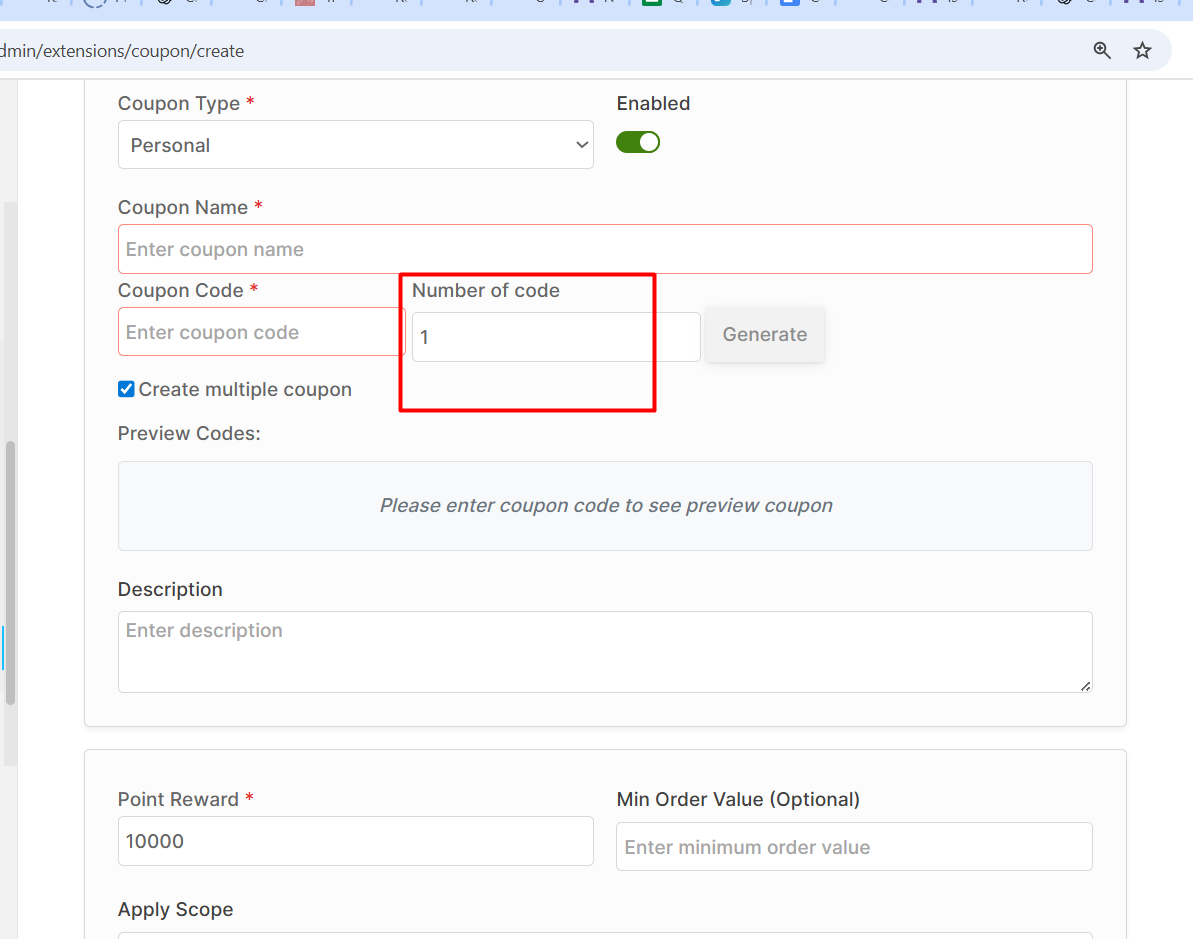Click the Preview Codes placeholder box
The width and height of the screenshot is (1193, 939).
[604, 505]
